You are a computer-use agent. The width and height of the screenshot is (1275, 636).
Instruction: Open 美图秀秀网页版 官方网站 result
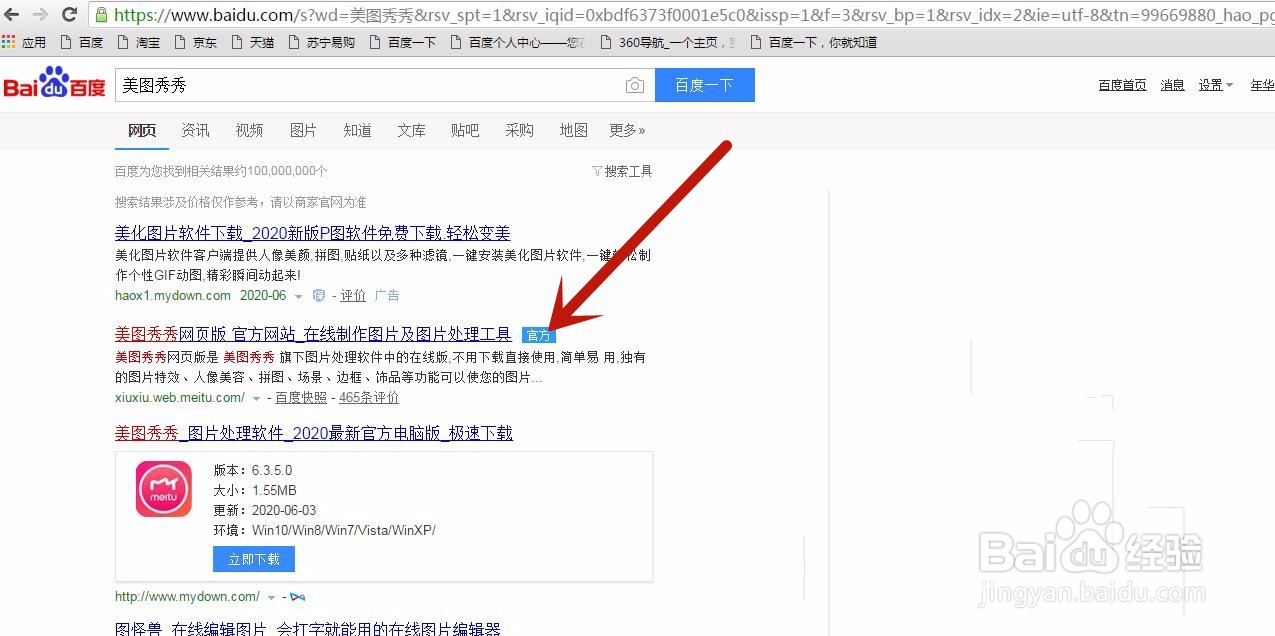tap(313, 334)
